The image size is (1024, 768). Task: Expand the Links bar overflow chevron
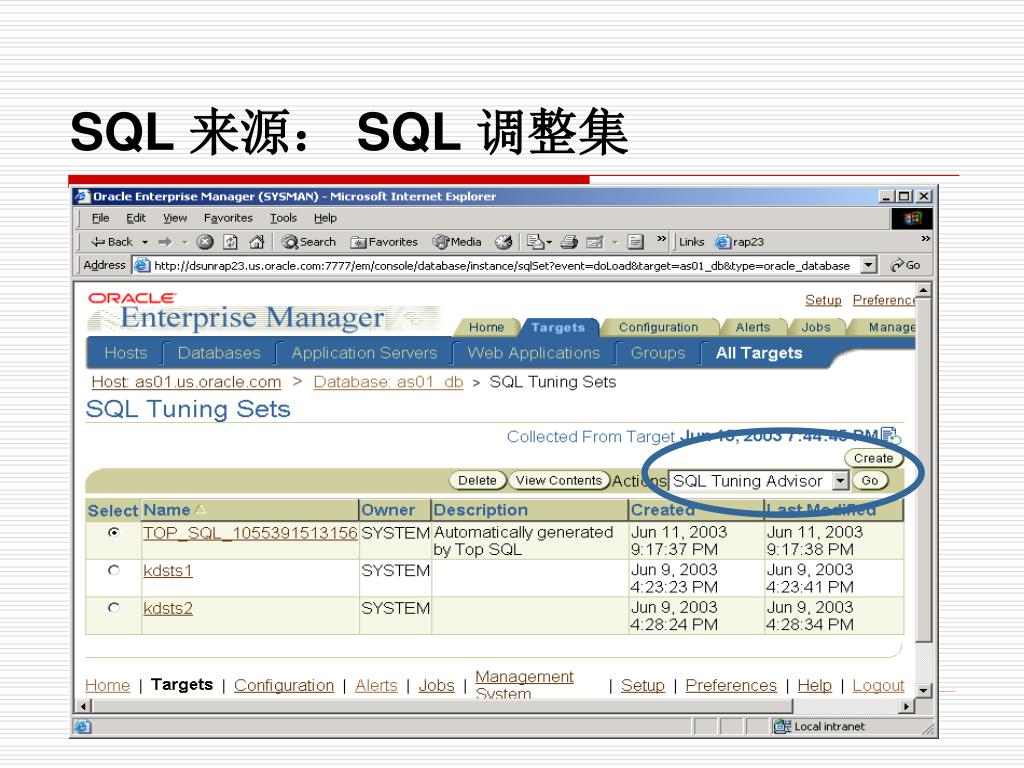coord(925,238)
